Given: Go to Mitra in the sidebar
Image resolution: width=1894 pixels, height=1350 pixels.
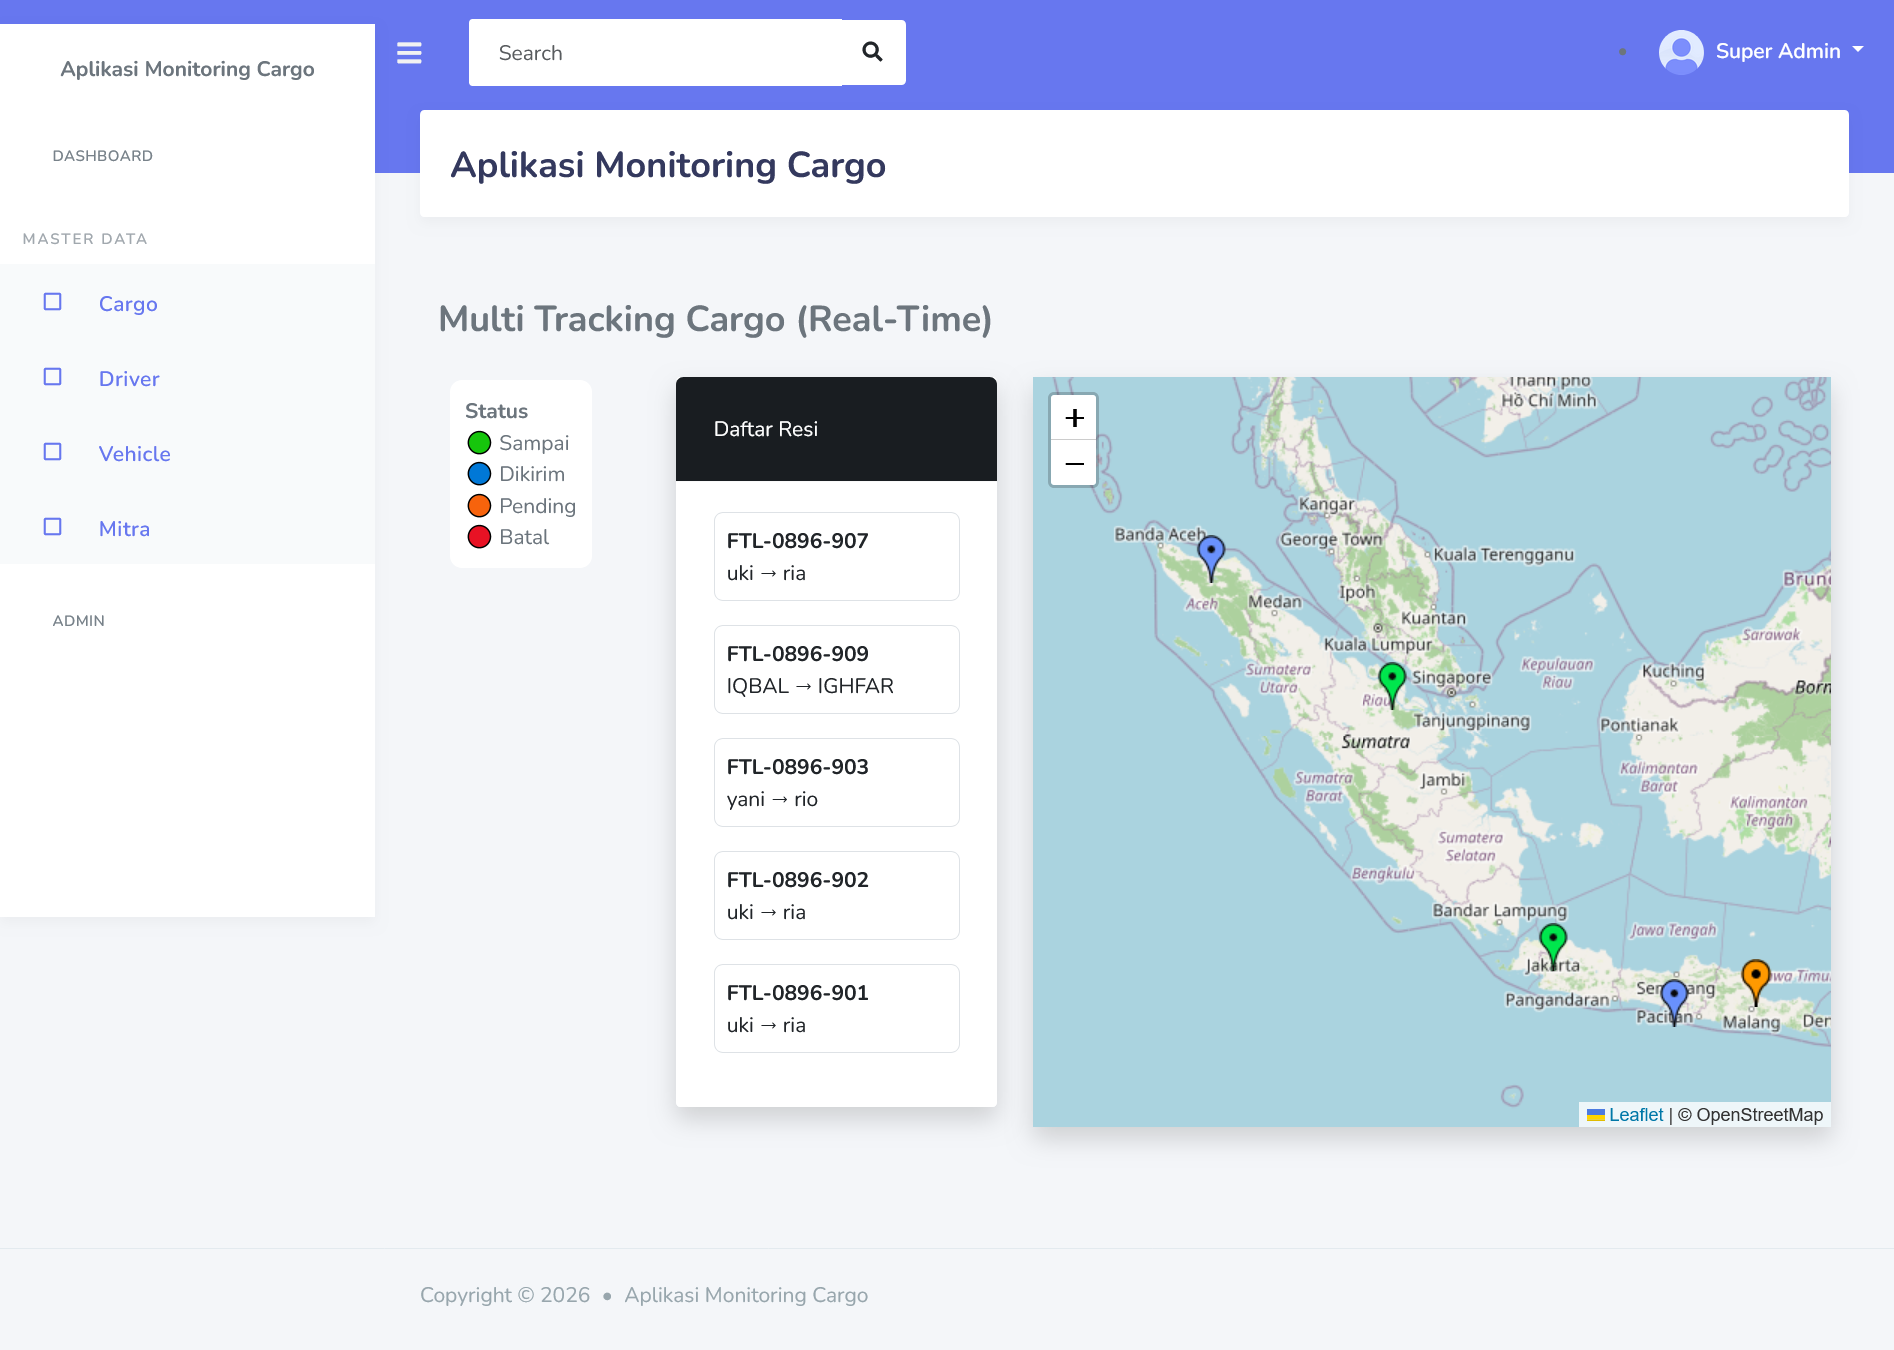Looking at the screenshot, I should point(124,529).
